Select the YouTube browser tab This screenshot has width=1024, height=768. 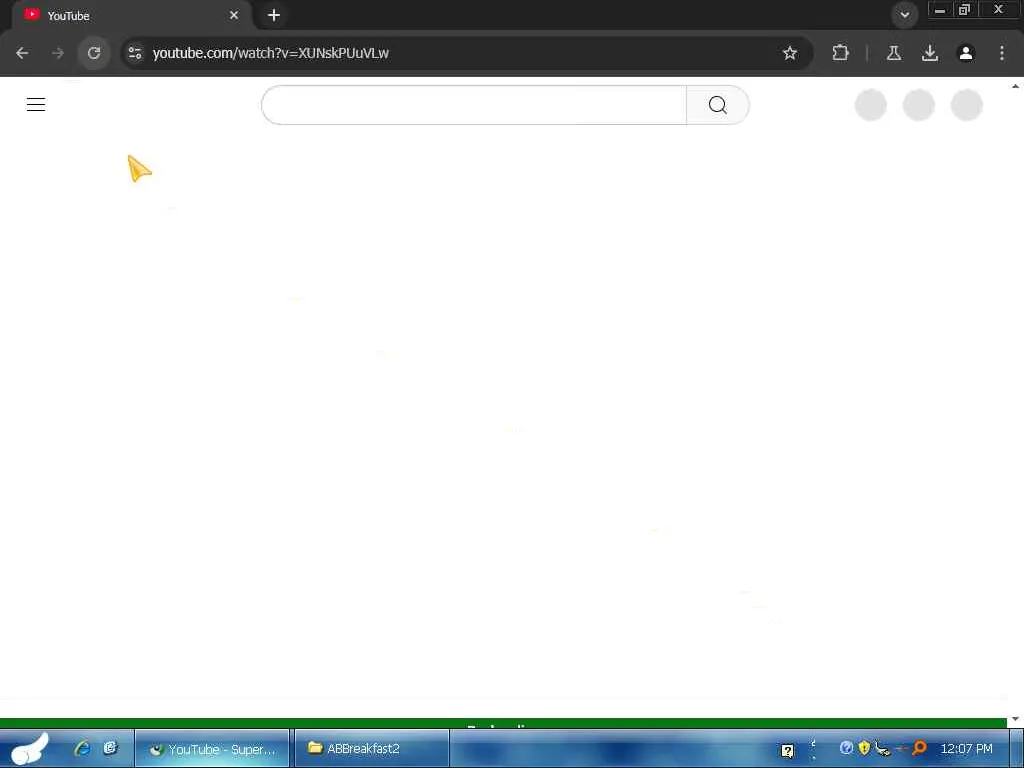[131, 15]
